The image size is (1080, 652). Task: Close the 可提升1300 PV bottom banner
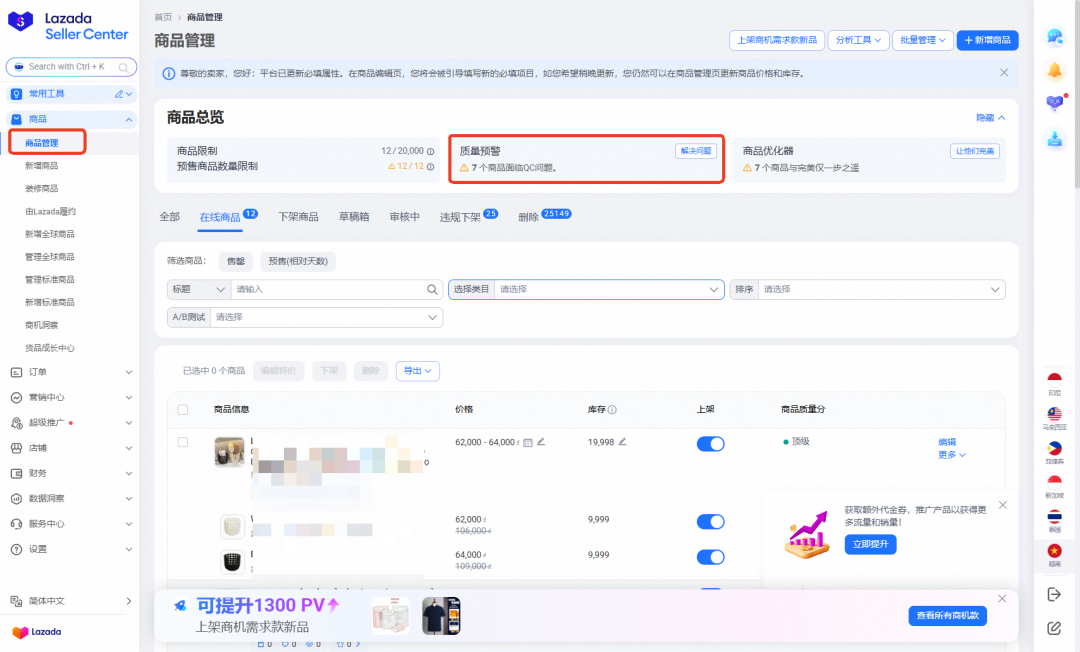[x=1002, y=599]
